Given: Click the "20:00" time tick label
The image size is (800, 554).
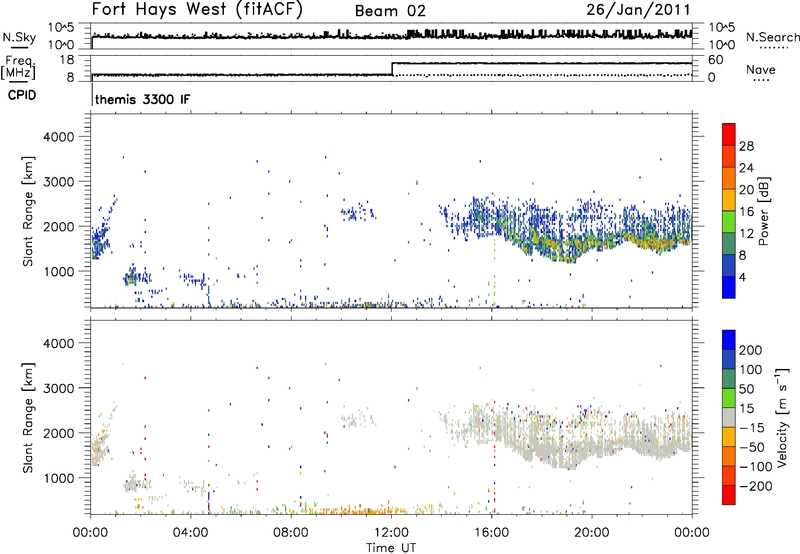Looking at the screenshot, I should point(591,533).
